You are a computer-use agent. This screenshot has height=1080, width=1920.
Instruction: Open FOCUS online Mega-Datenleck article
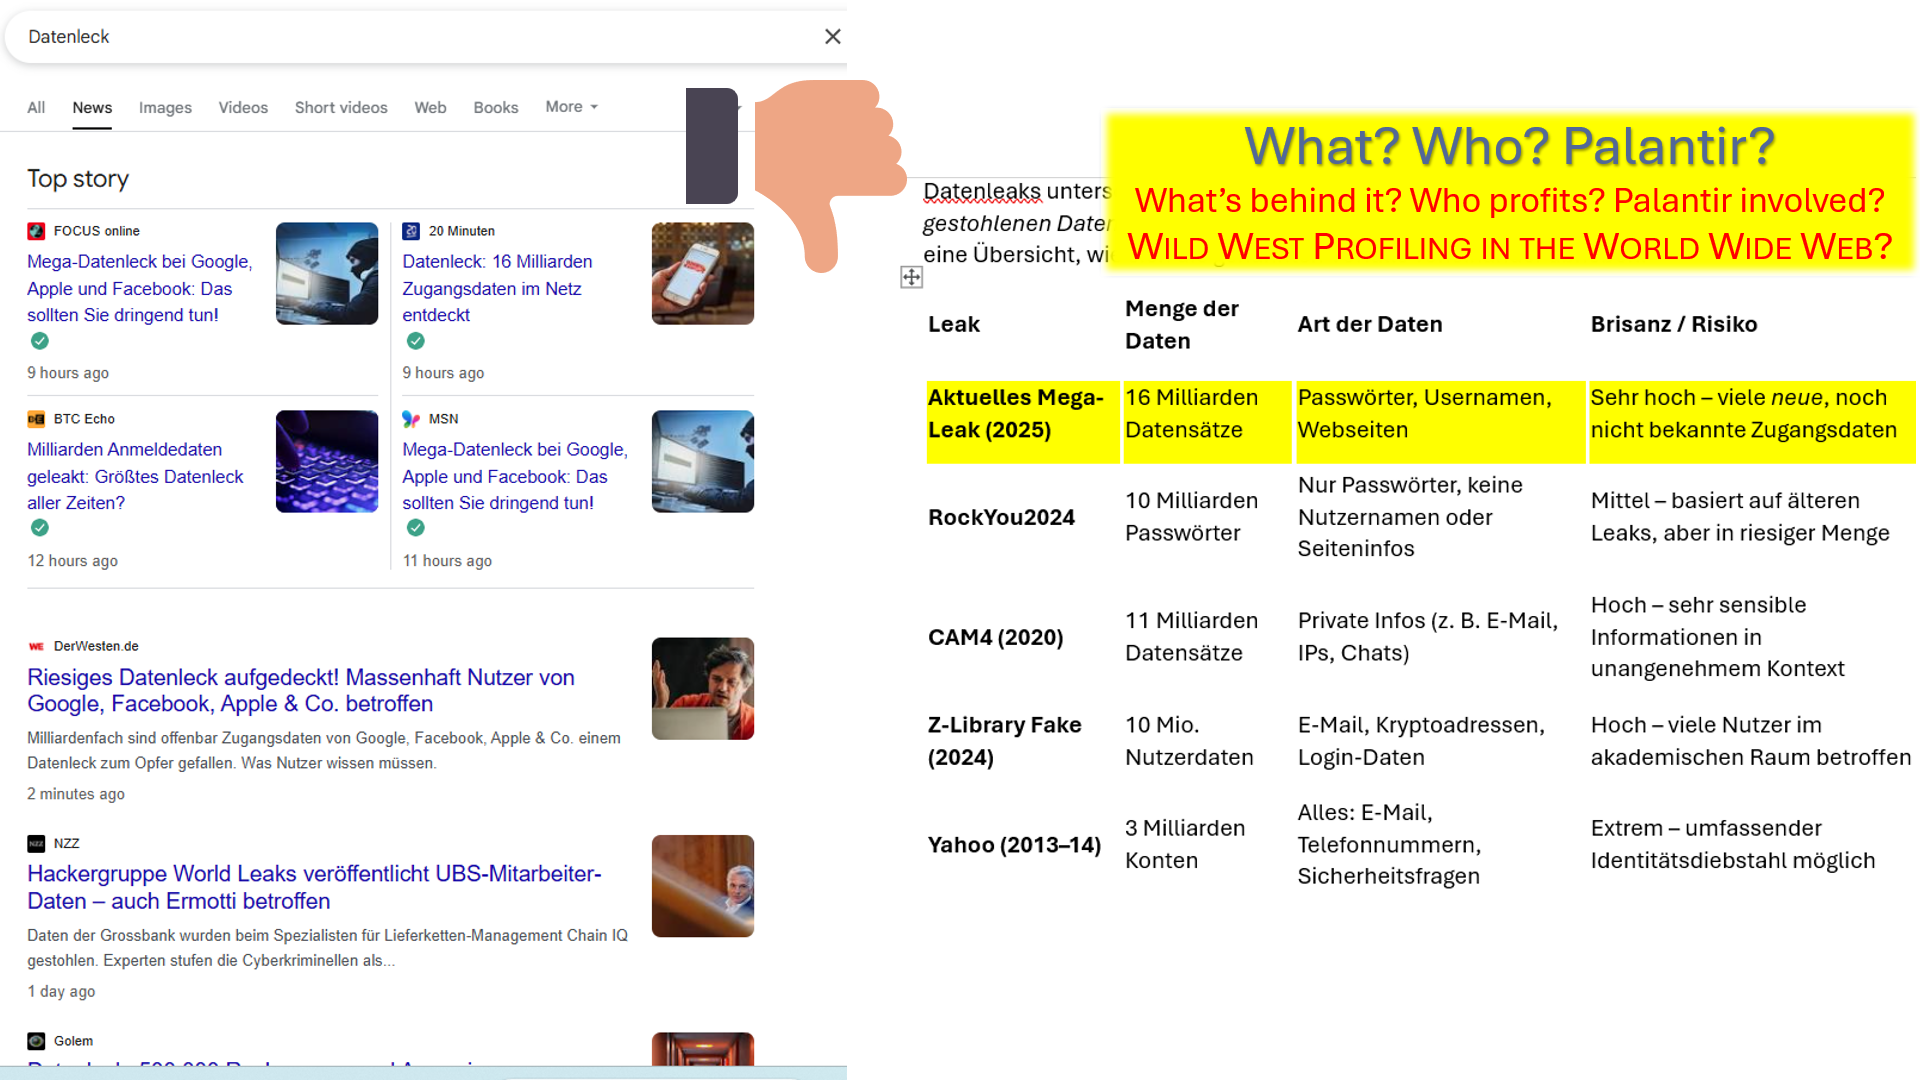click(x=140, y=288)
